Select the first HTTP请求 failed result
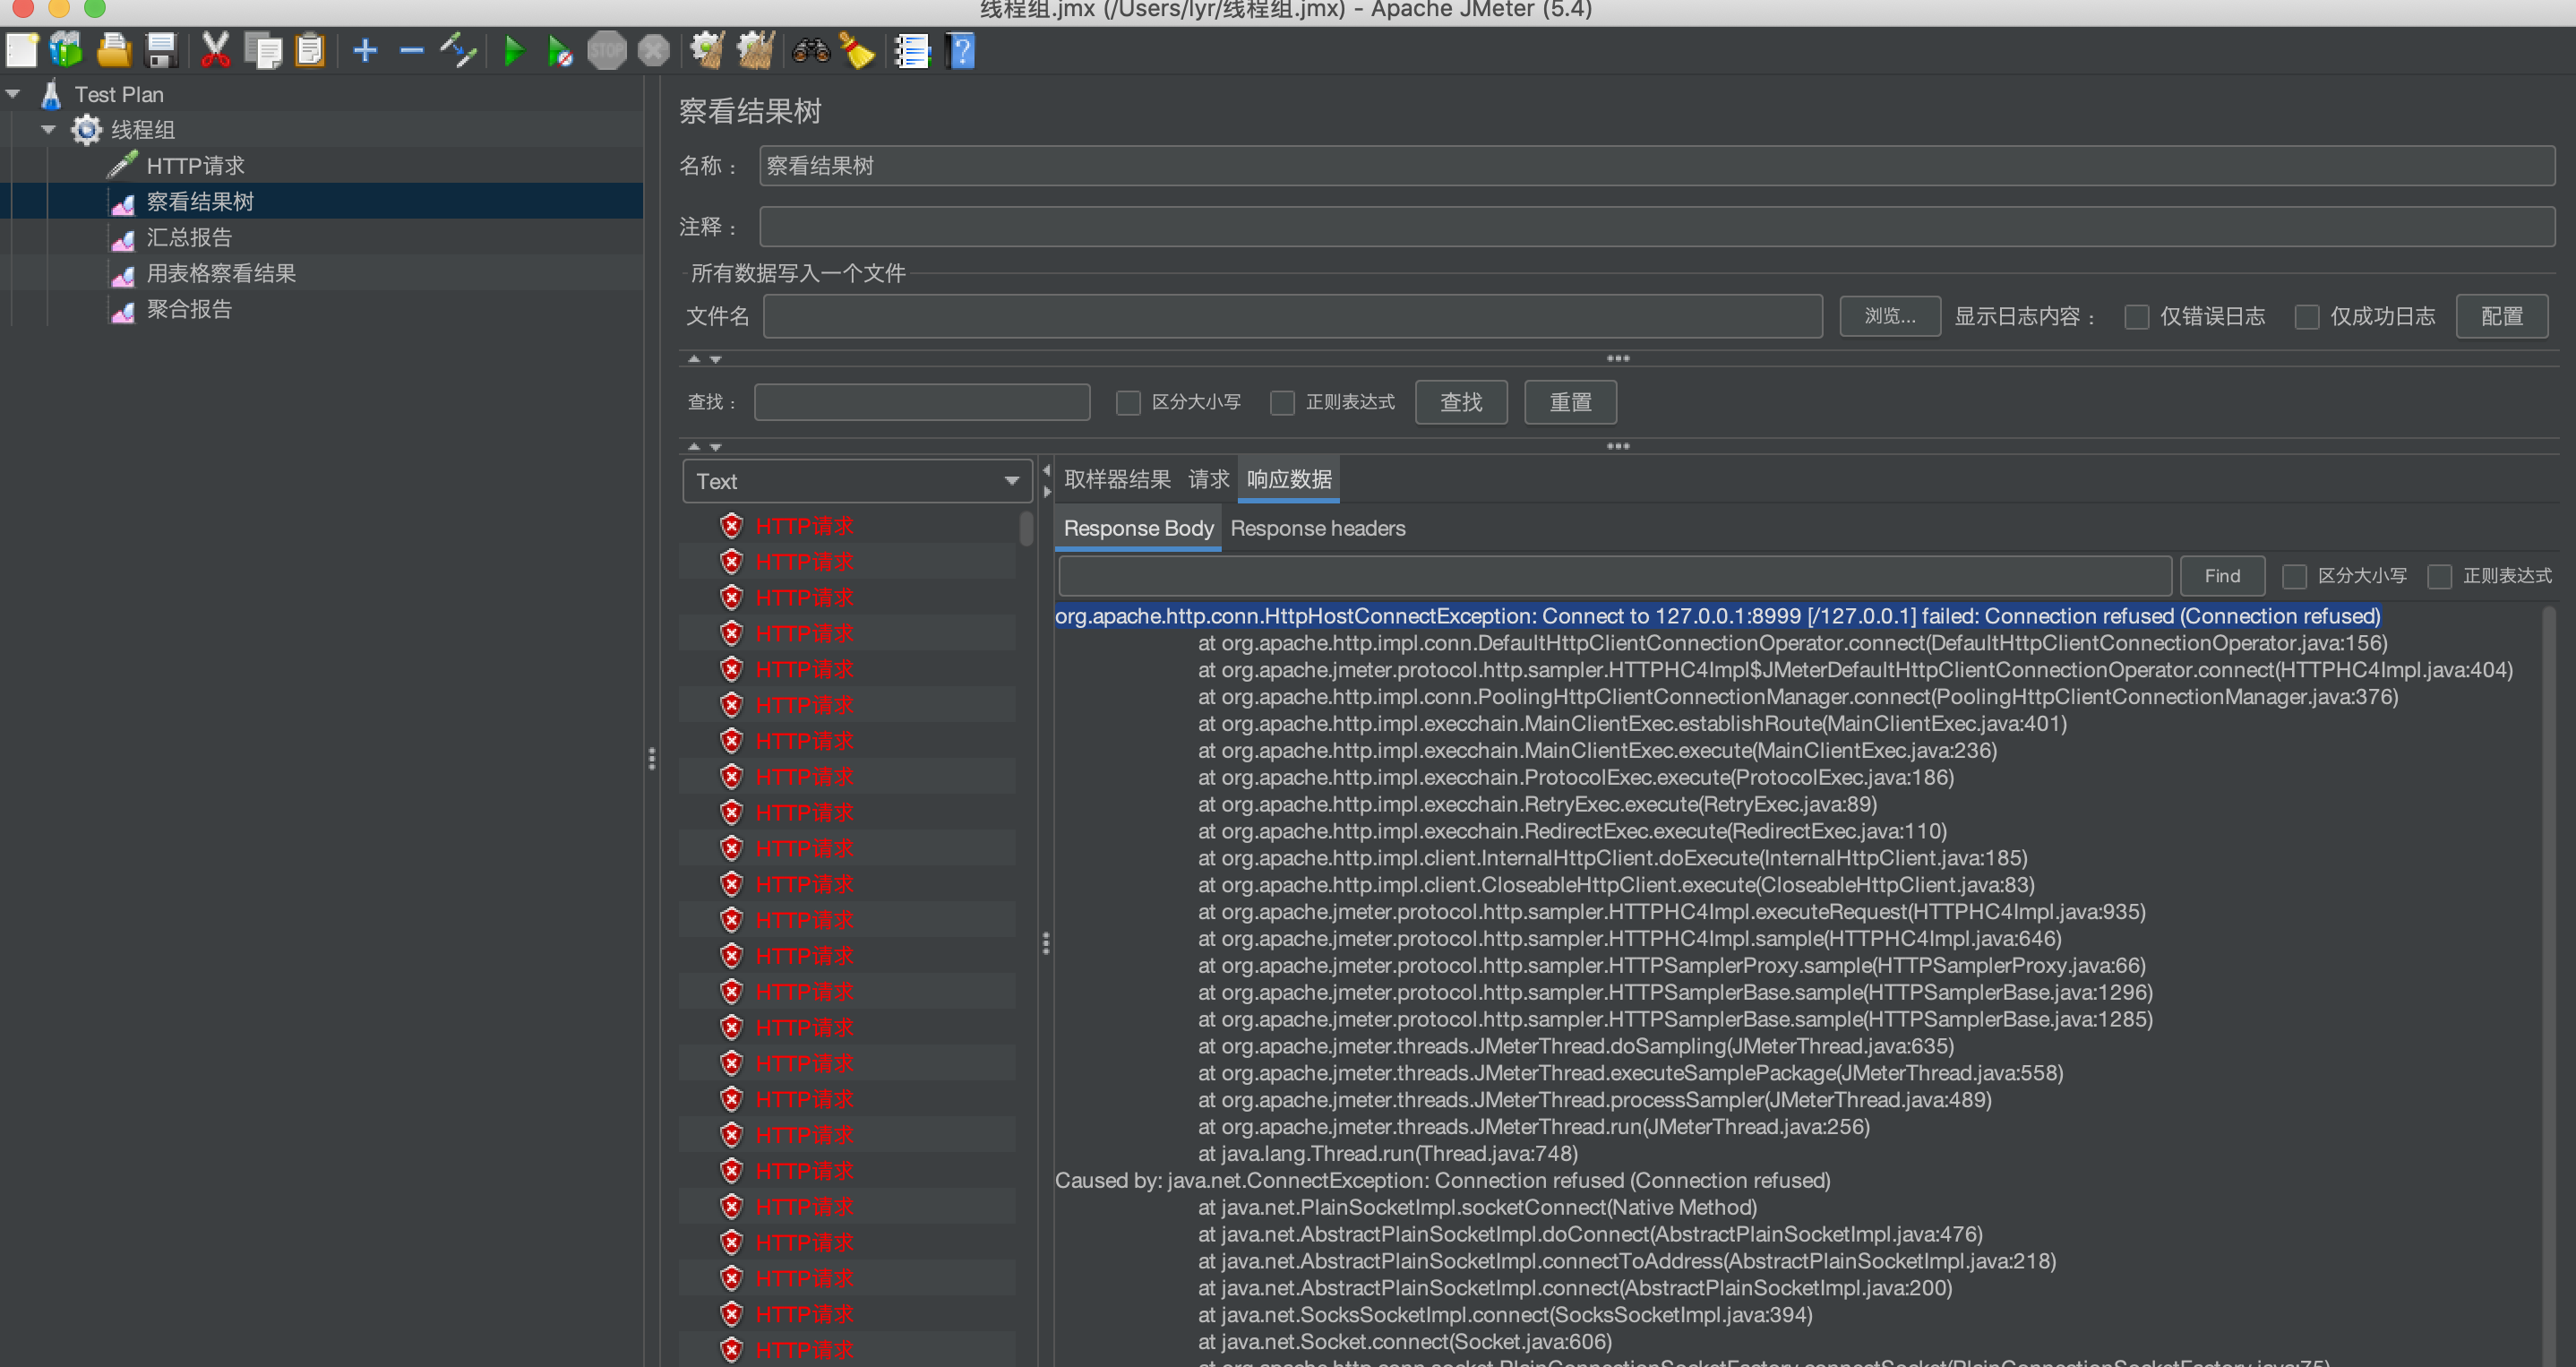 pos(803,525)
